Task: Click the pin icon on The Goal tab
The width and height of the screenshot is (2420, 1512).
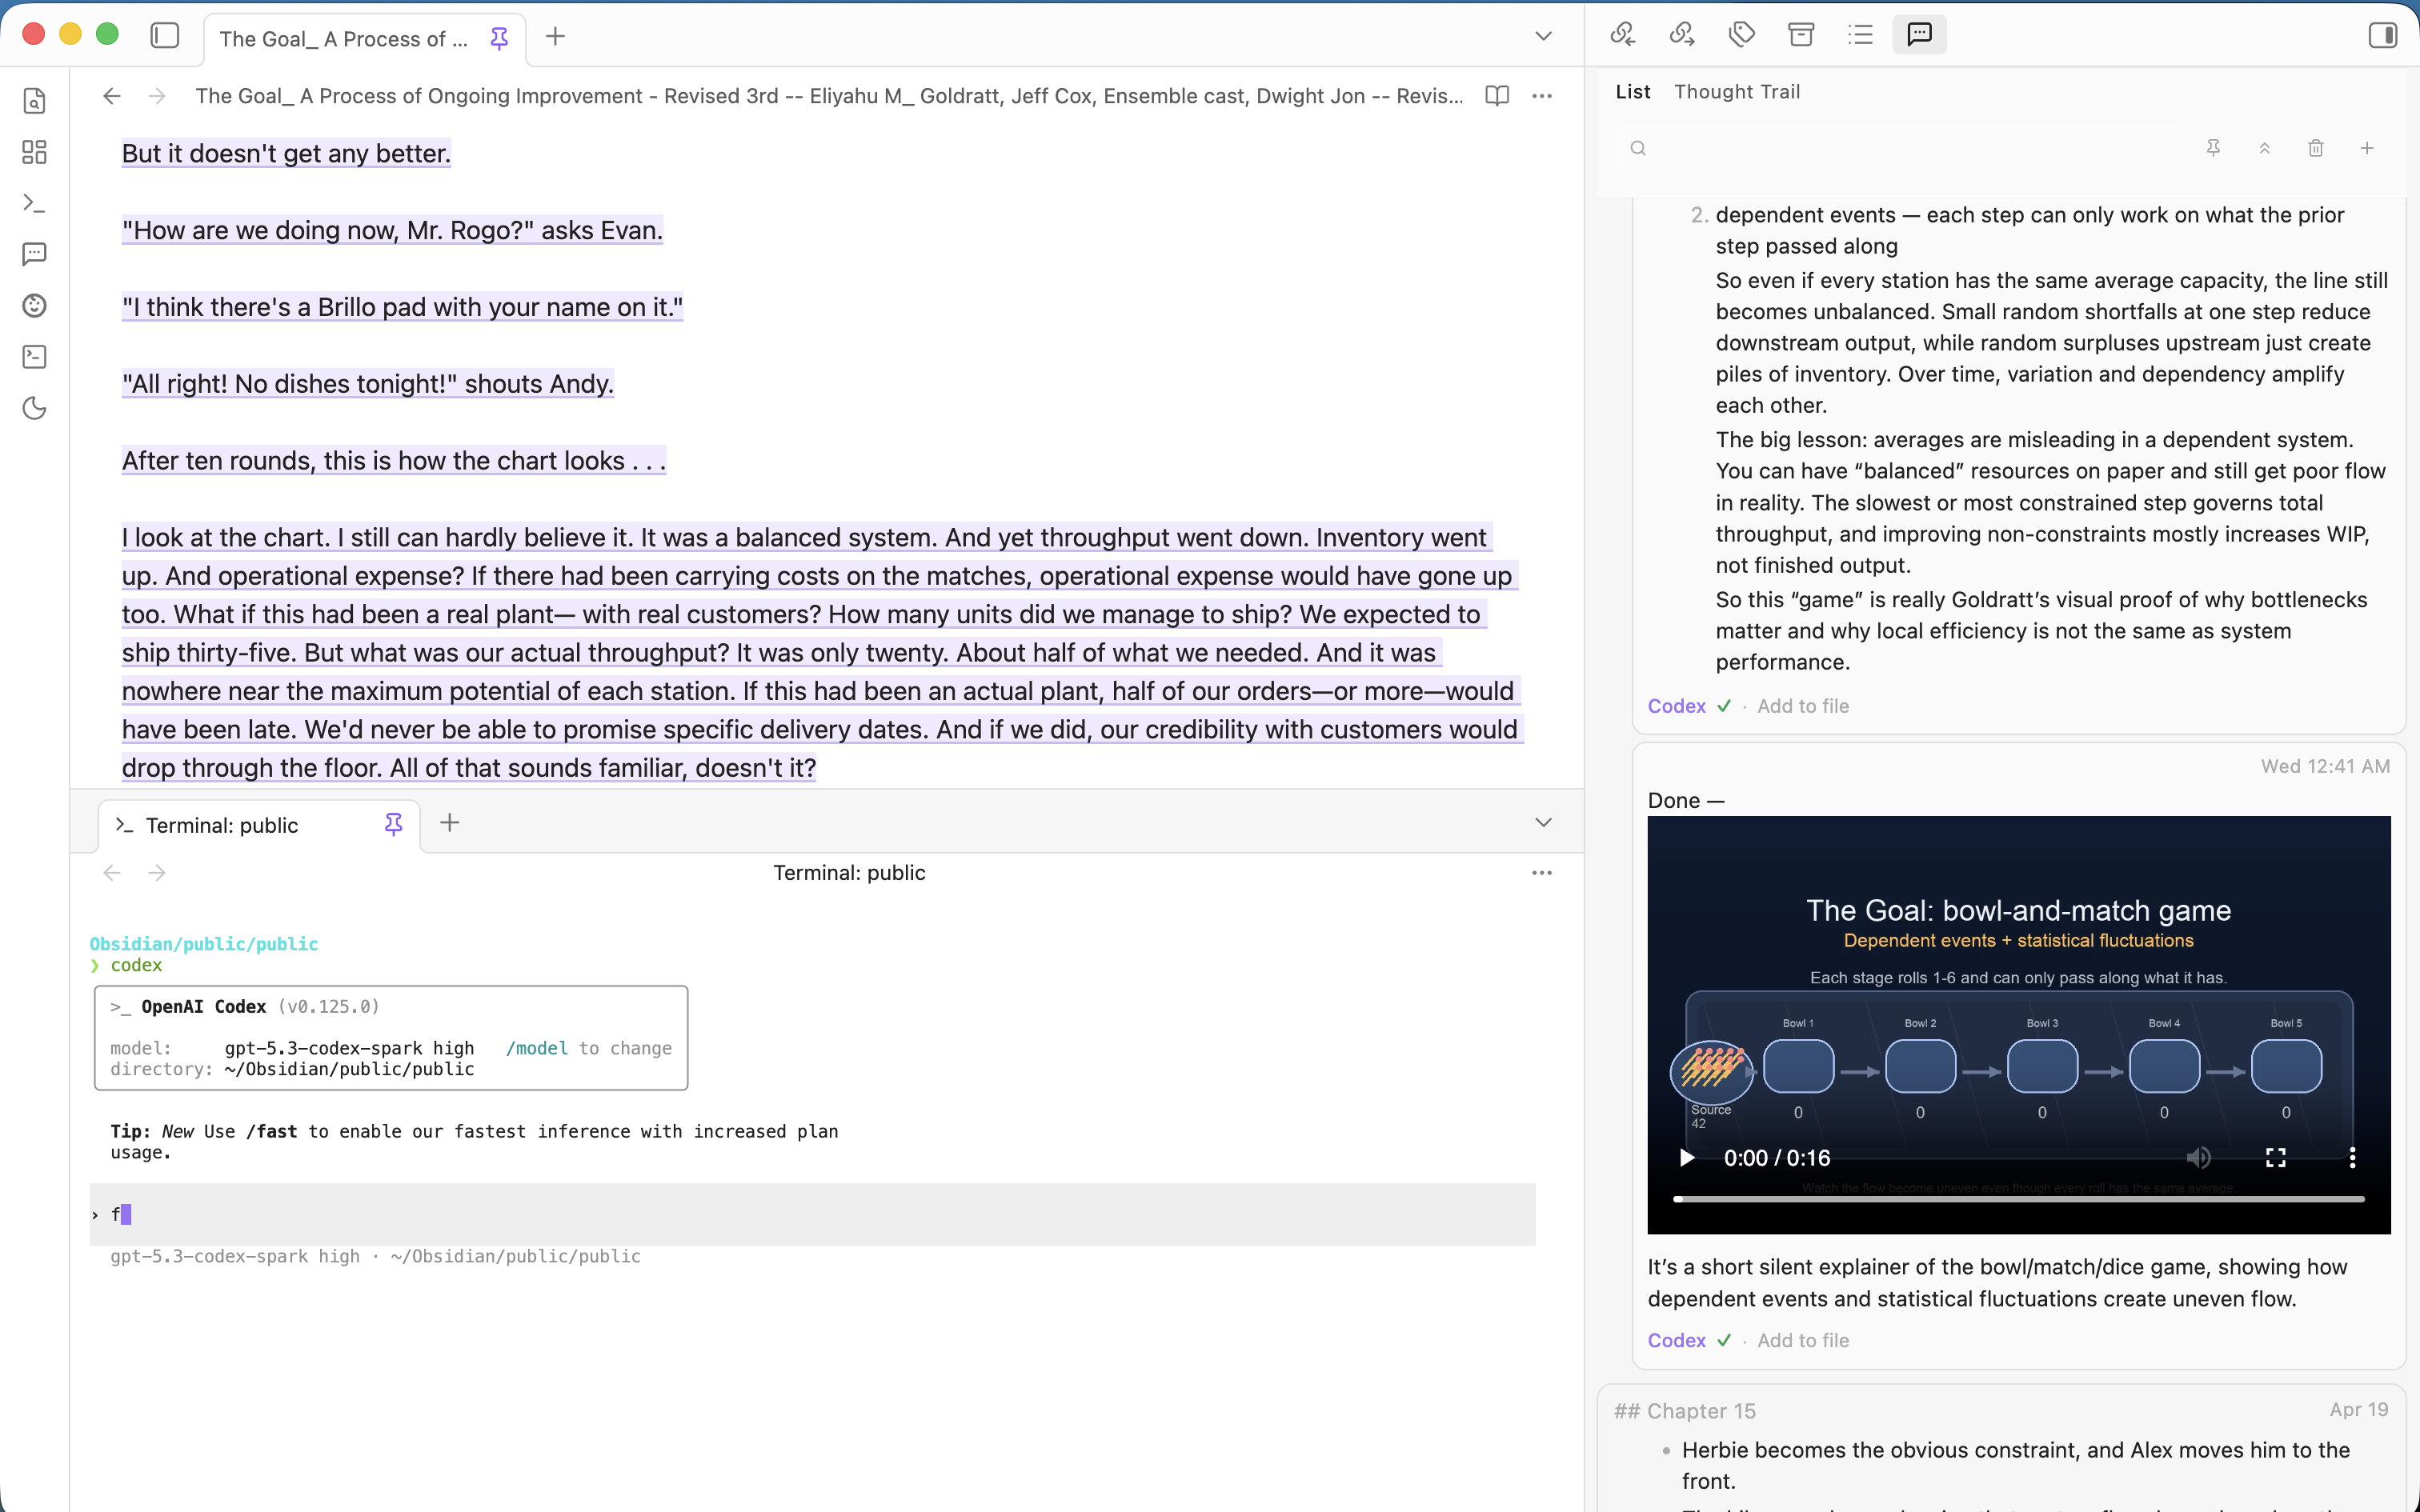Action: click(499, 38)
